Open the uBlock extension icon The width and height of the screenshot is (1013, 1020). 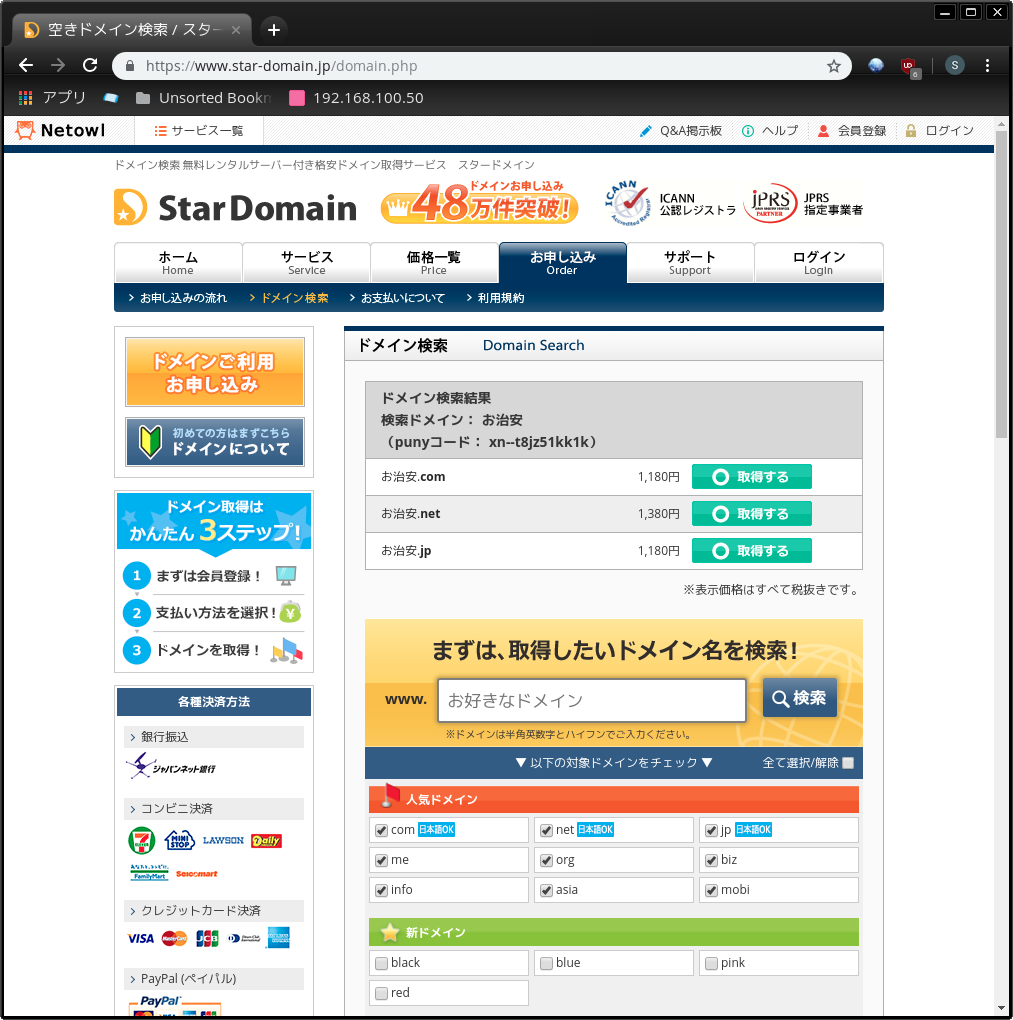tap(910, 66)
